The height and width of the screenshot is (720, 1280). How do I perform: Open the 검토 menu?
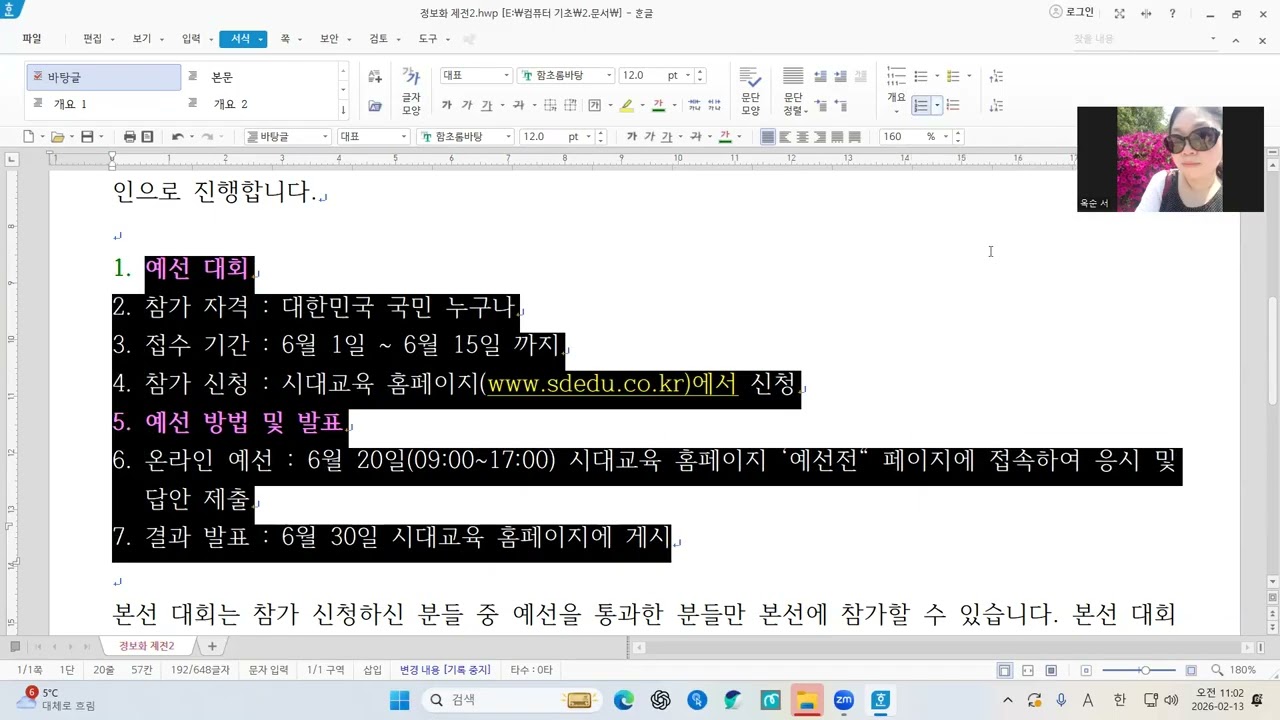pyautogui.click(x=378, y=39)
